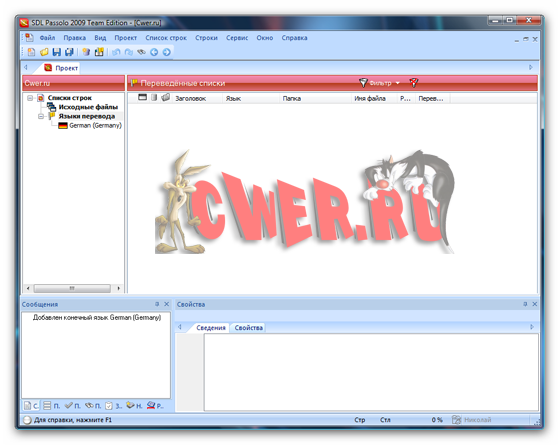Click the user icon next to Николай
560x445 pixels.
coord(456,420)
